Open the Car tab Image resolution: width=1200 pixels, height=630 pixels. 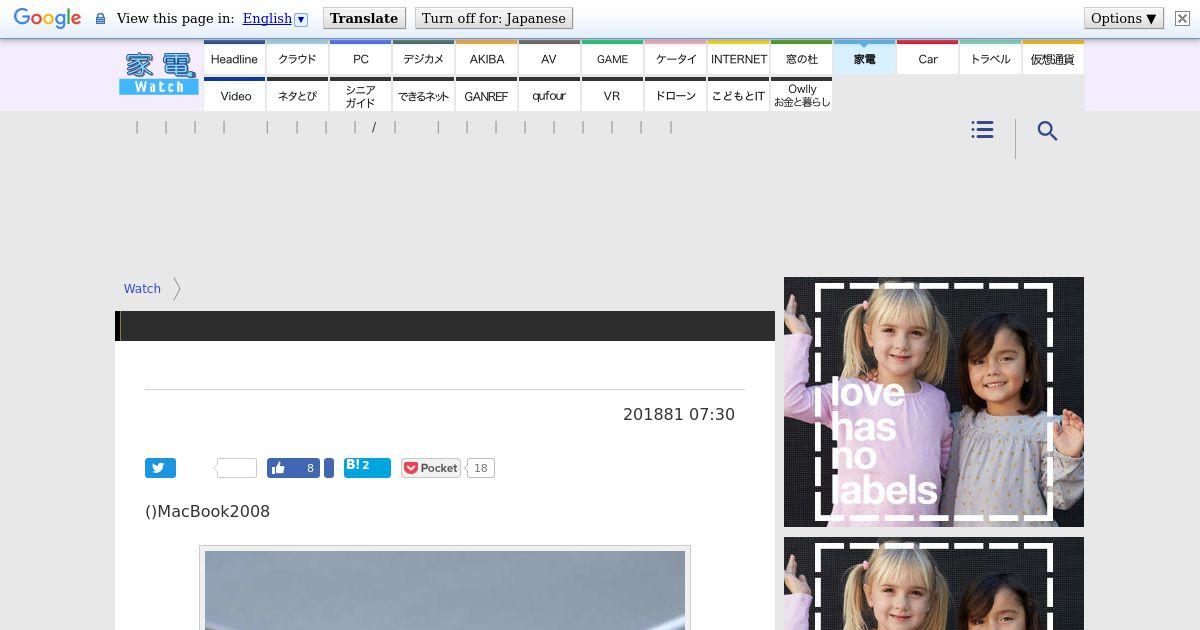[x=927, y=58]
